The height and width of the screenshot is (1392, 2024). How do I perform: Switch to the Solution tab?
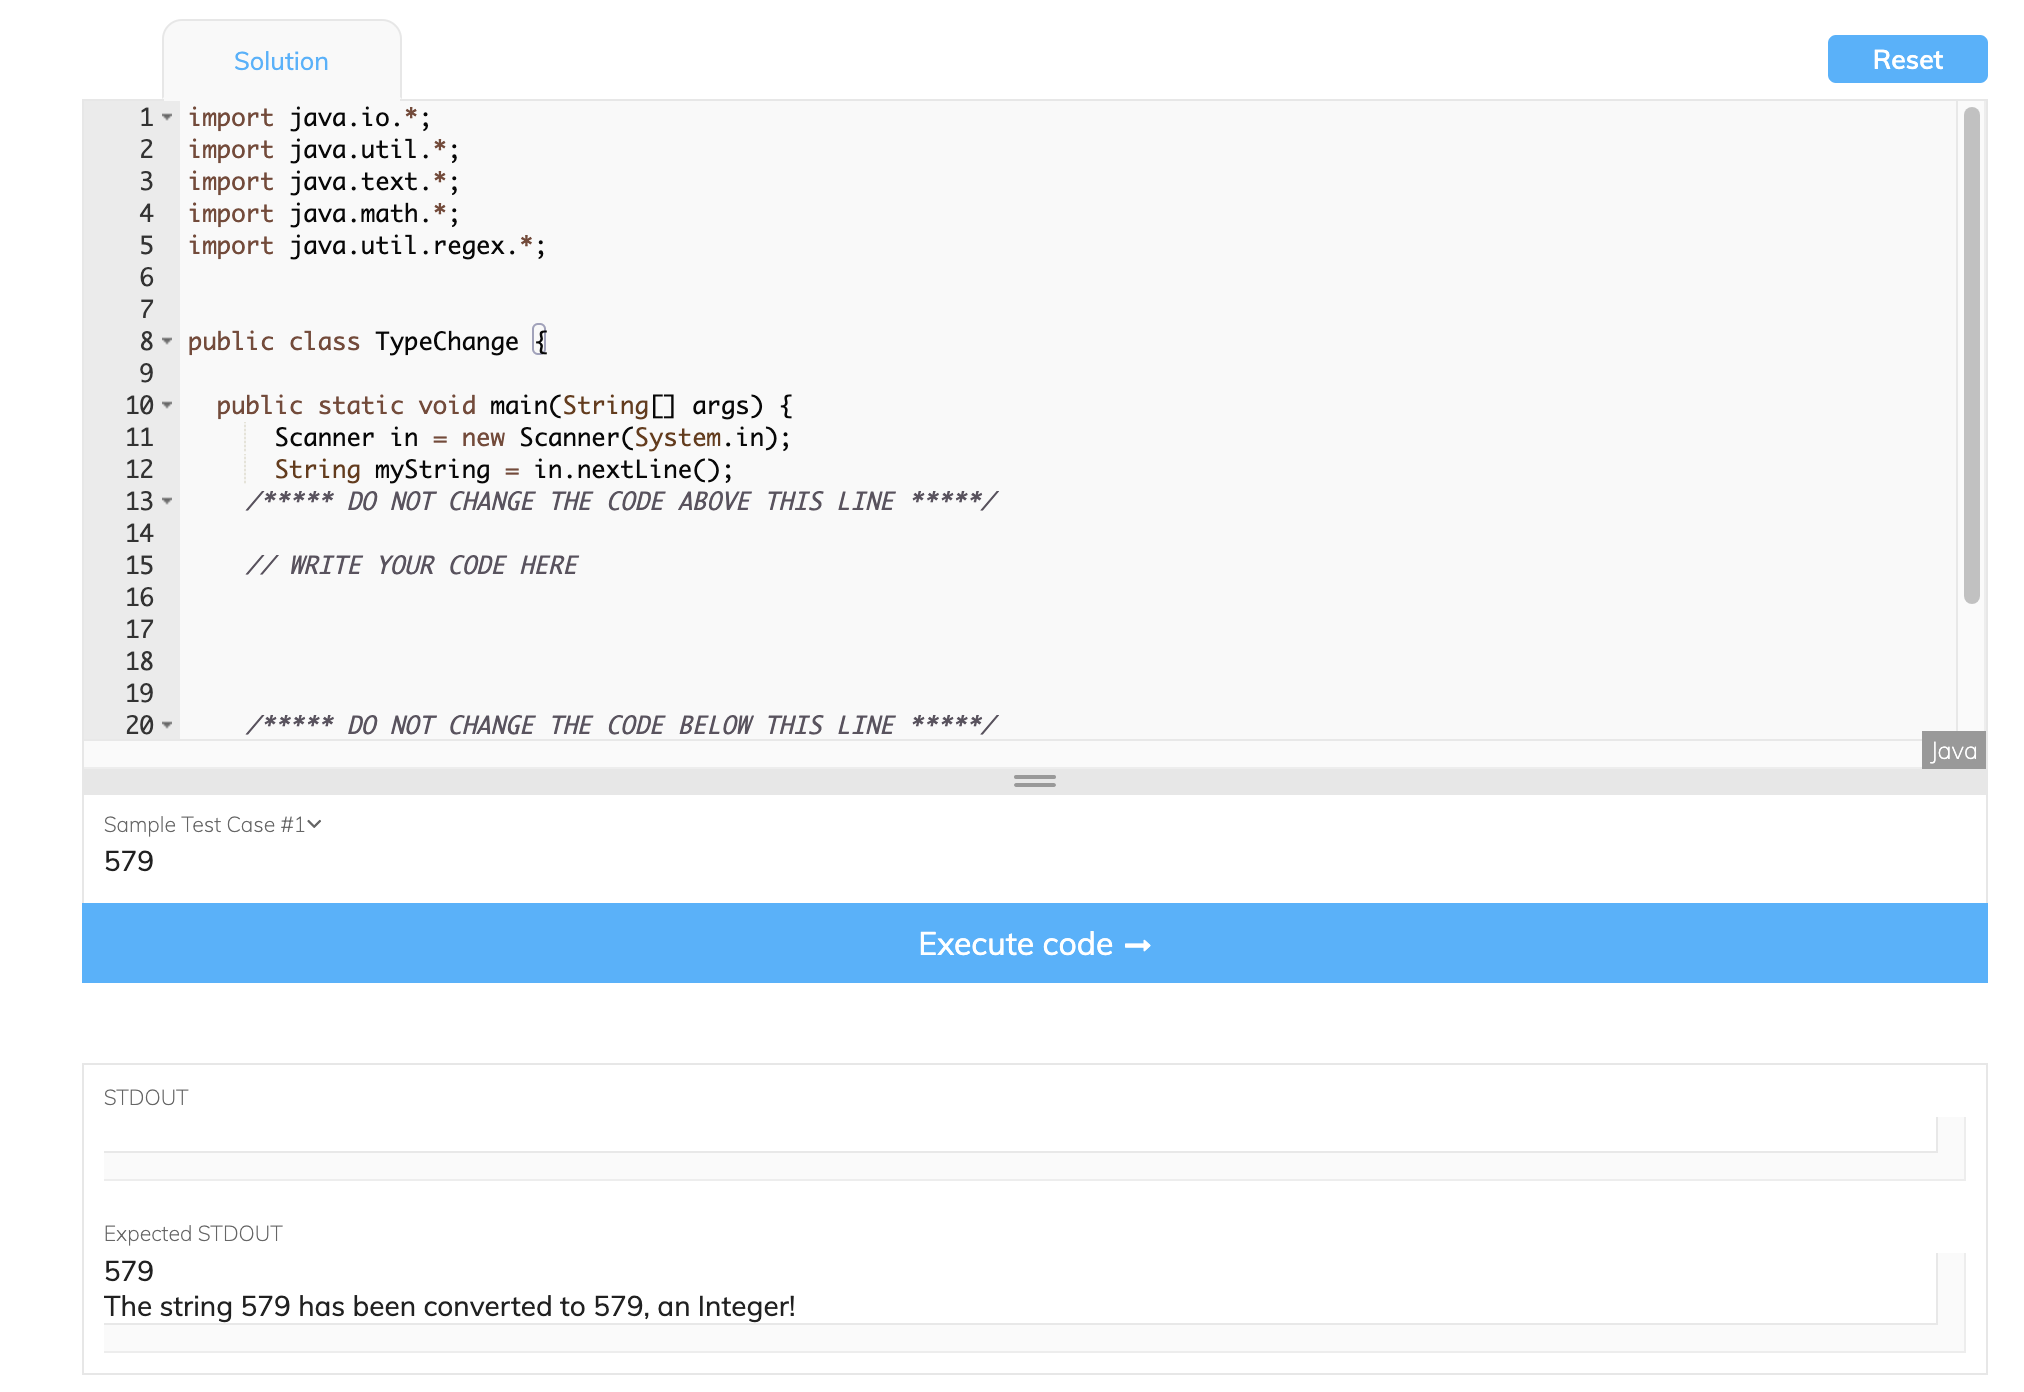281,62
